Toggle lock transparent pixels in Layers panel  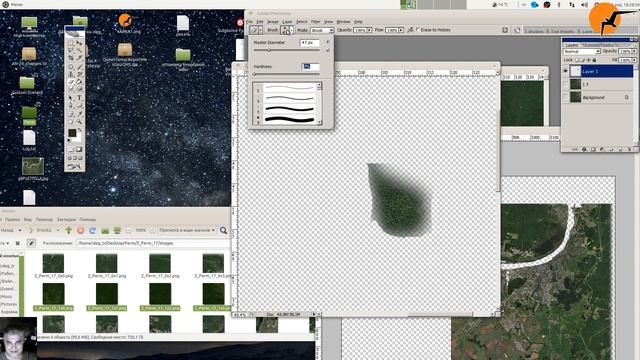[x=577, y=60]
